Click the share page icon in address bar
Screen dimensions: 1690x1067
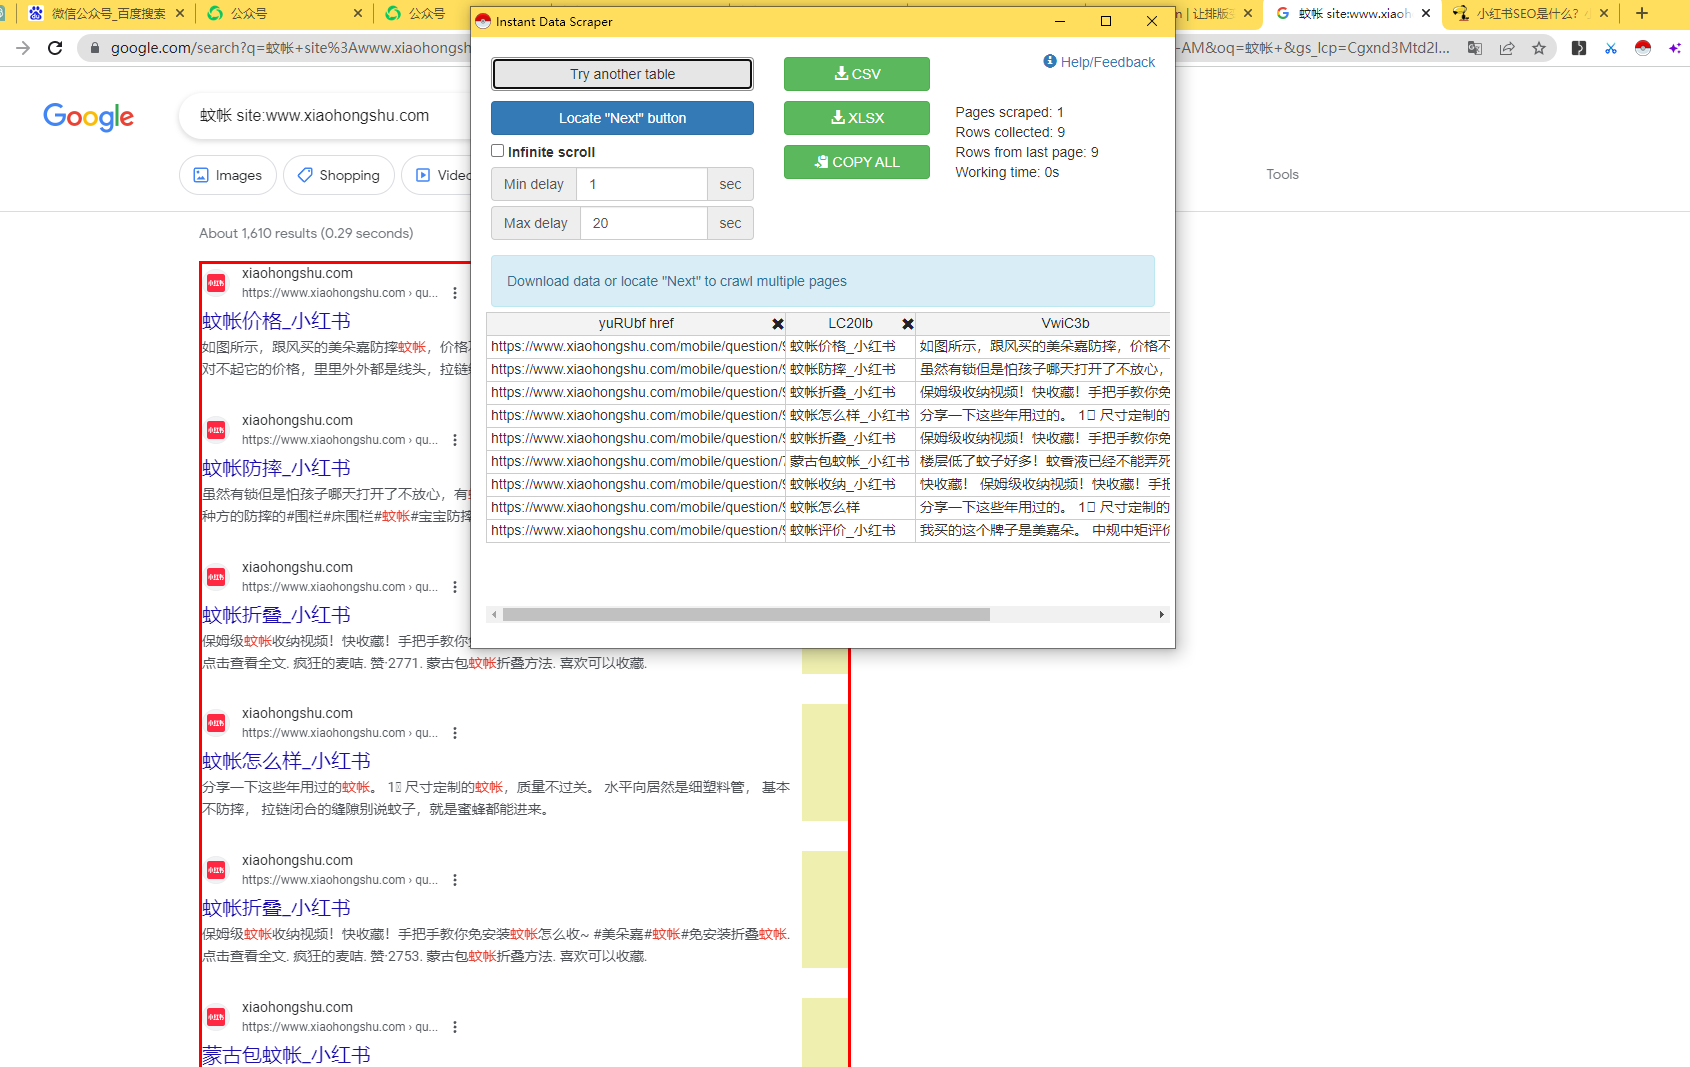click(x=1507, y=48)
